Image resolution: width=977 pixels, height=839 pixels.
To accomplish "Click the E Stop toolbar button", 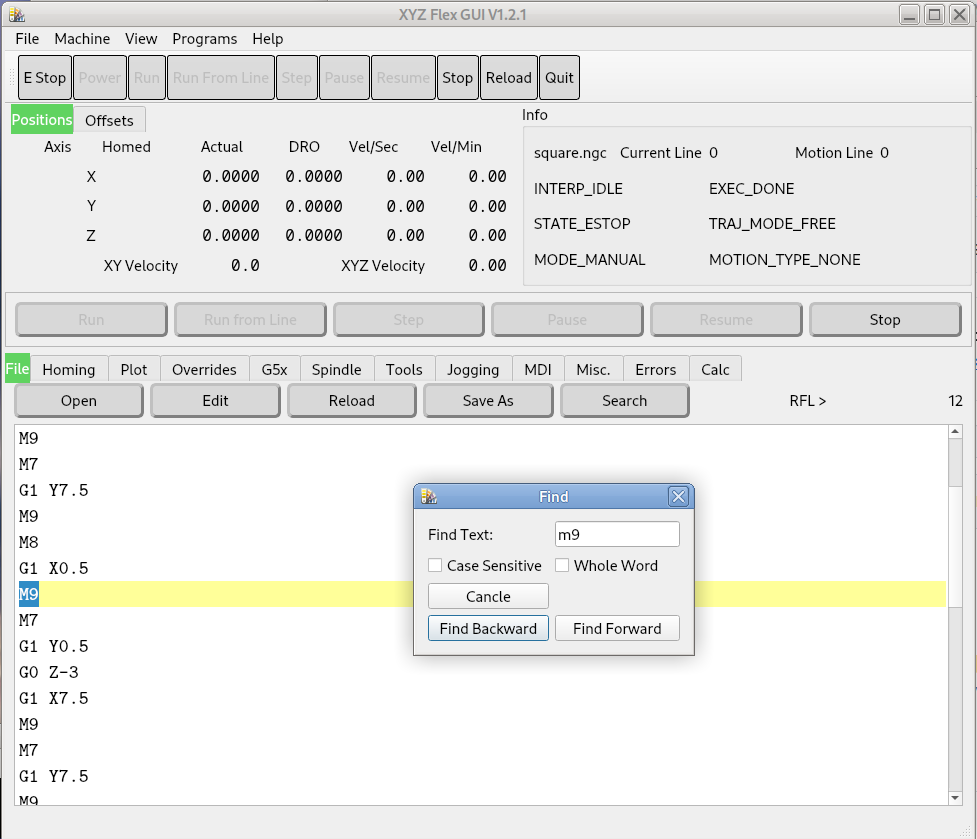I will point(45,77).
